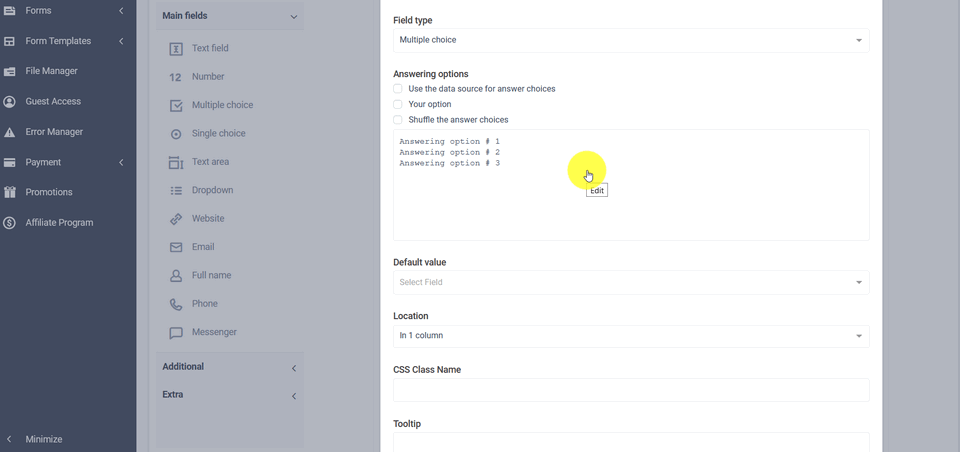
Task: Open Affiliate Program page
Action: click(x=59, y=223)
